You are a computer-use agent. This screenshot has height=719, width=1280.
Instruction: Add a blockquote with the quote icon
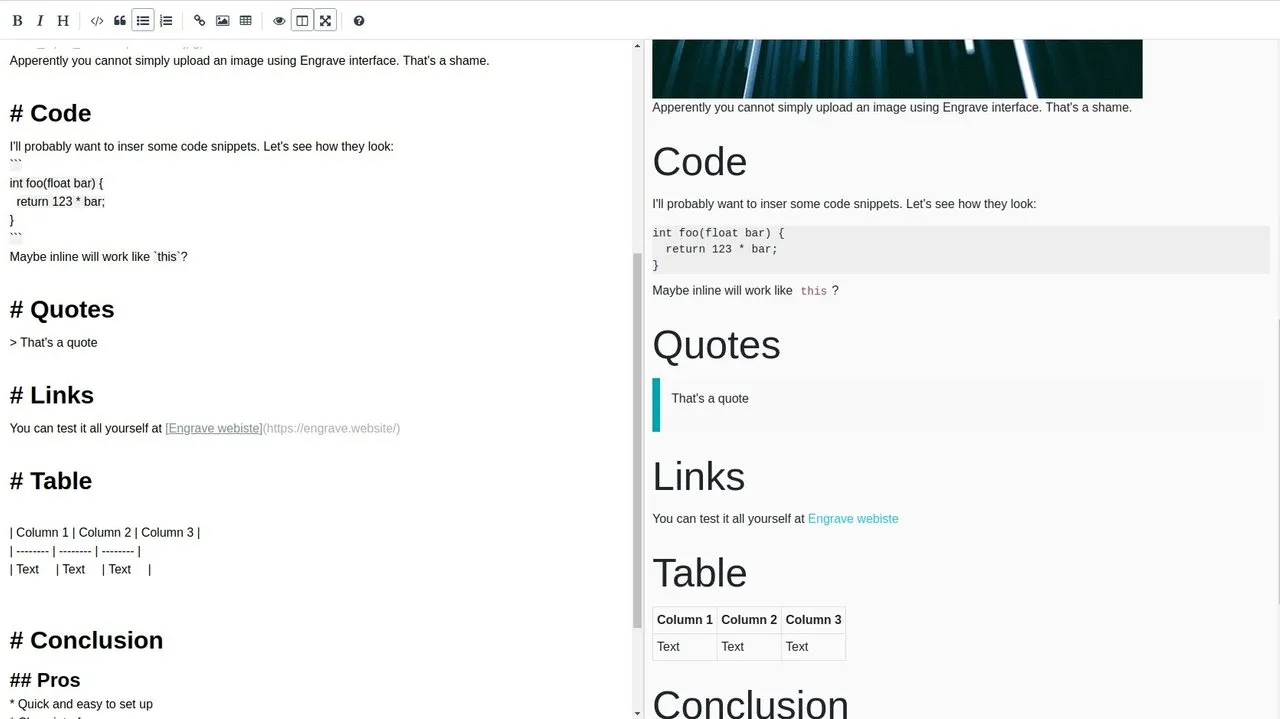(x=120, y=20)
